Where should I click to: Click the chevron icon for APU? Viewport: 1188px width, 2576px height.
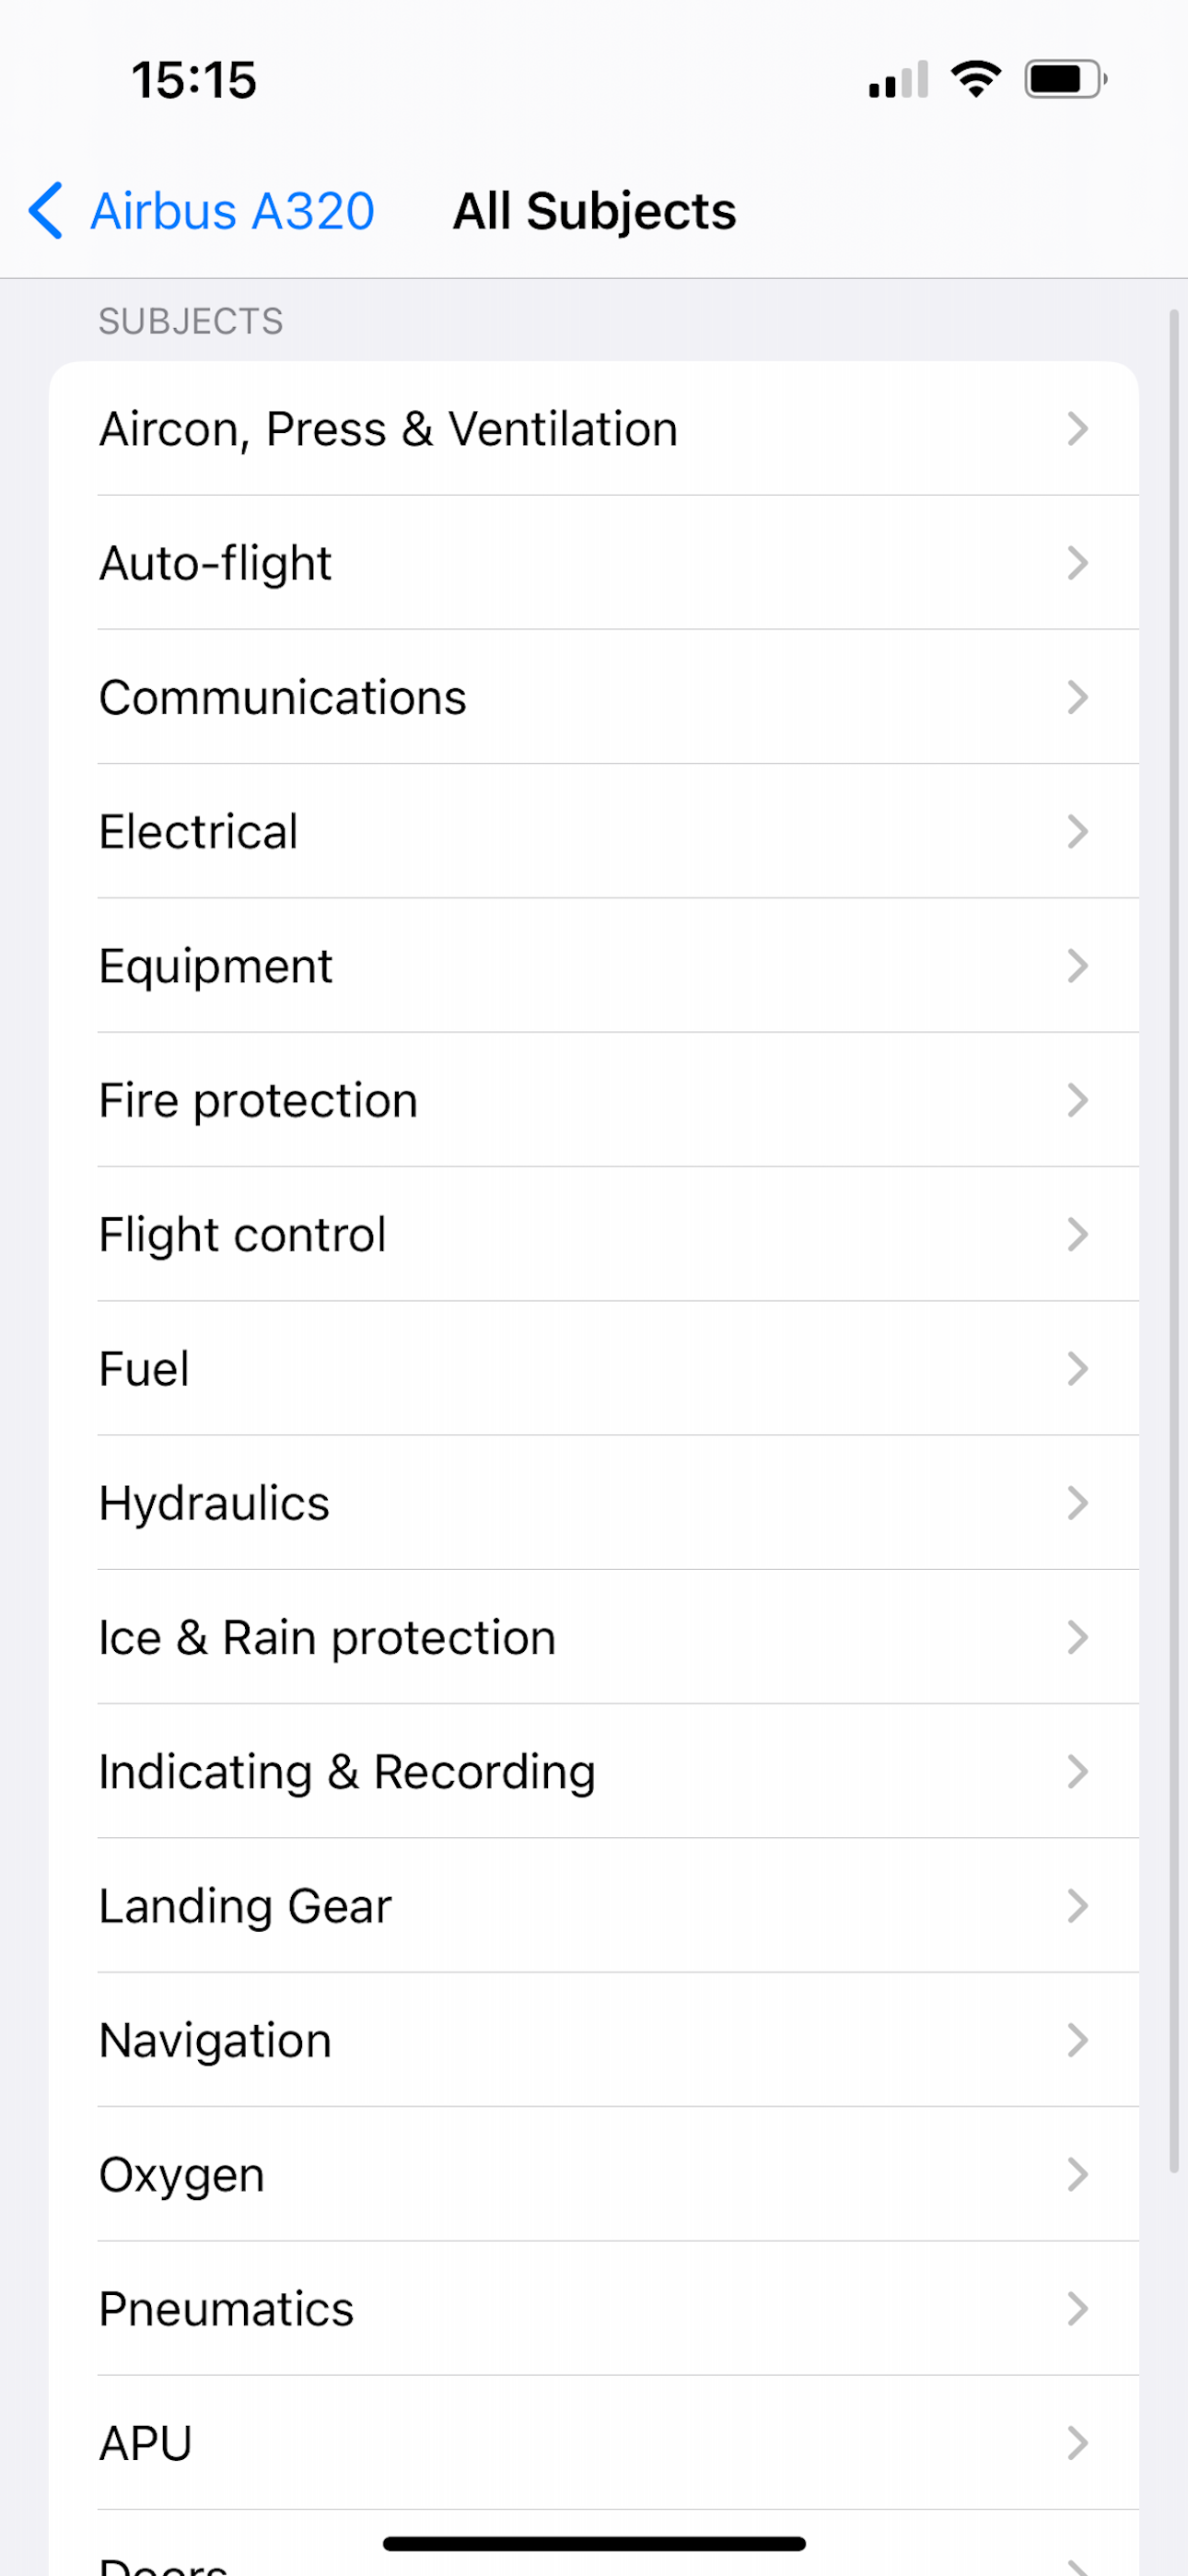point(1077,2443)
